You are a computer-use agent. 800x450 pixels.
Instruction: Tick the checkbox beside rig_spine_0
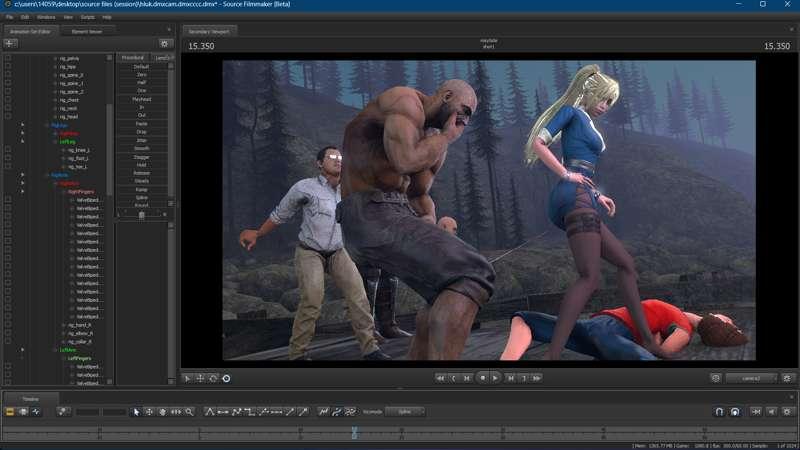pos(8,75)
